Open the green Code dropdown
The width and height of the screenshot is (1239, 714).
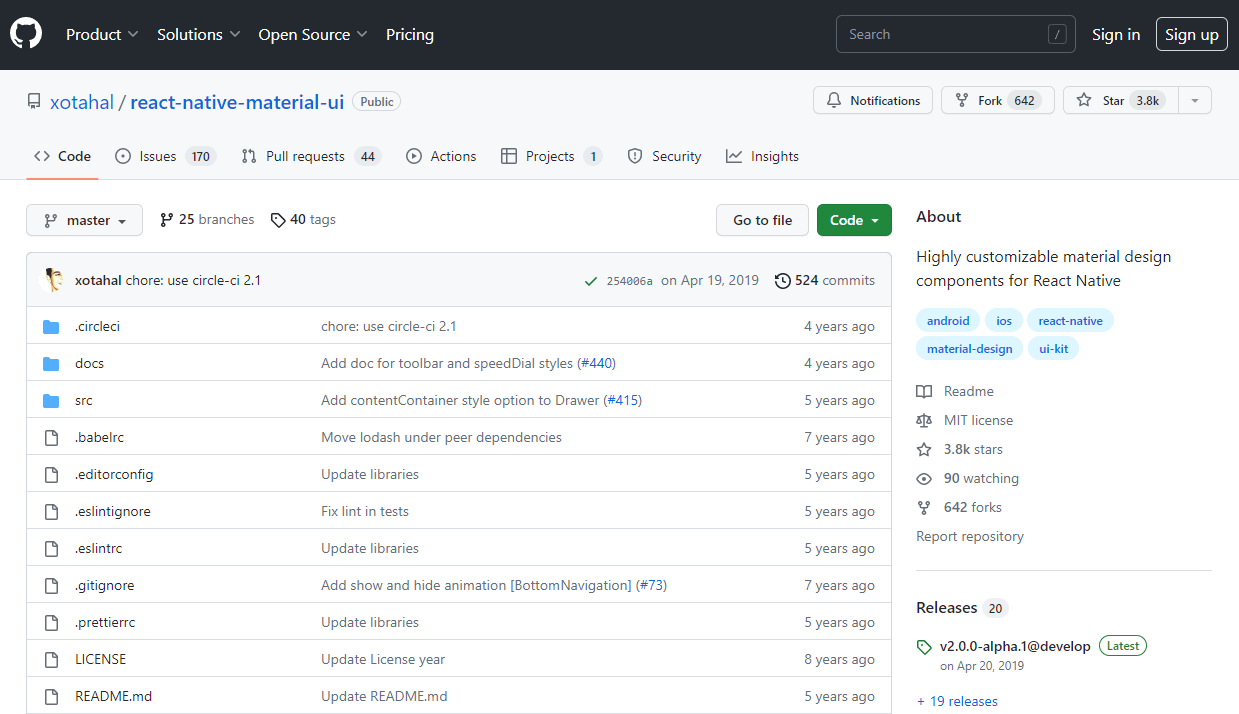click(x=853, y=220)
